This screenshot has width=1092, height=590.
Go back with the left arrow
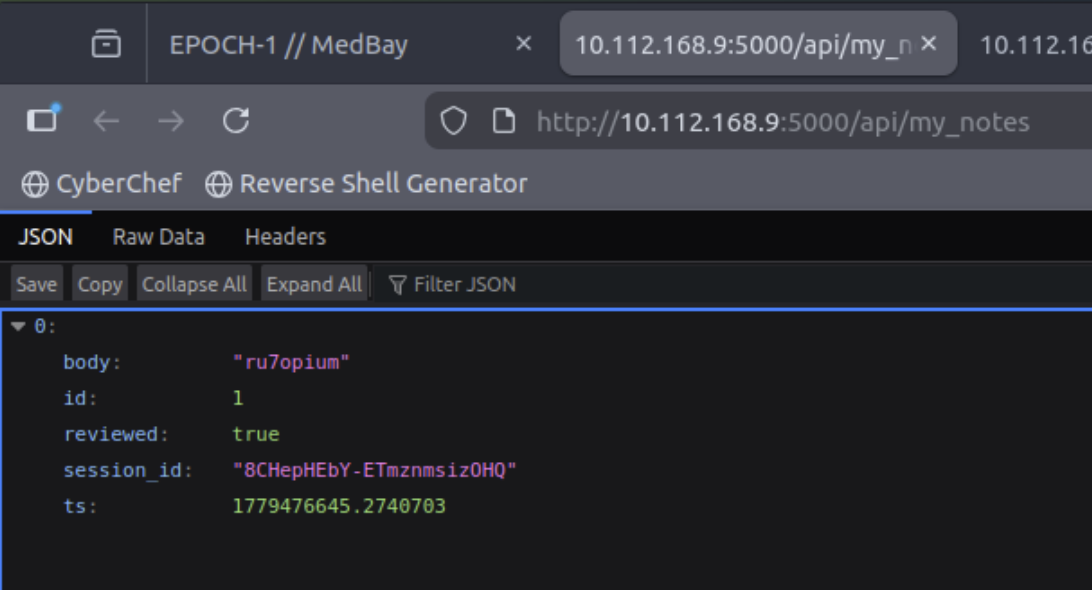click(x=106, y=121)
